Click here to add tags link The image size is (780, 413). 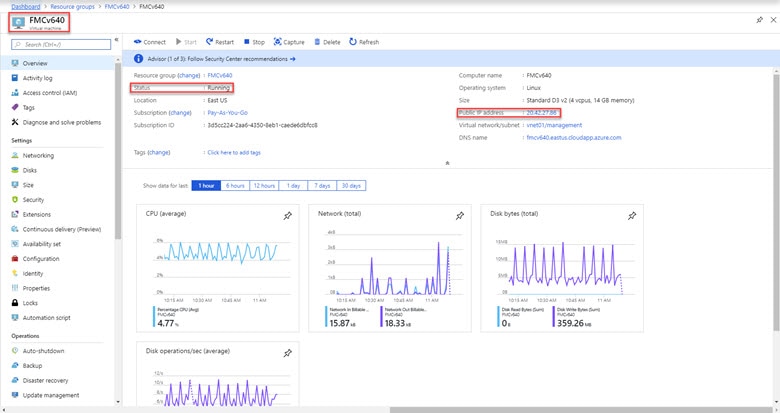(x=233, y=152)
